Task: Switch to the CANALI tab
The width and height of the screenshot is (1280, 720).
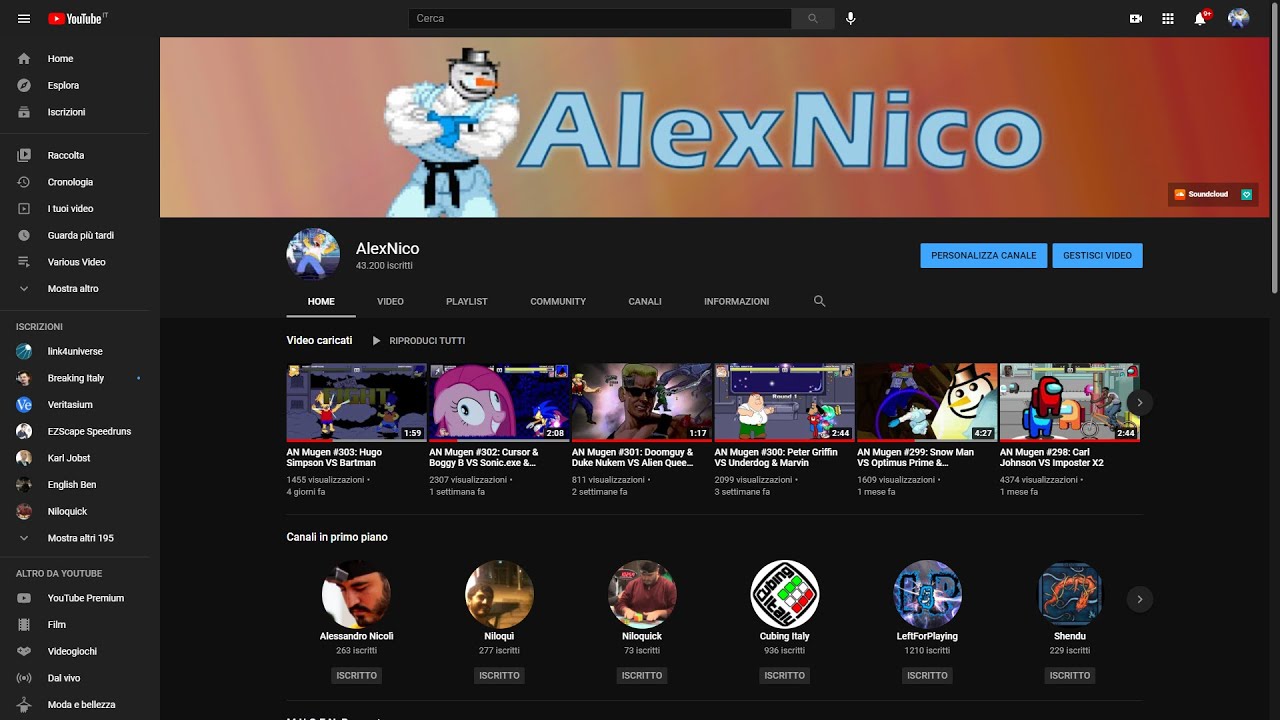Action: pyautogui.click(x=645, y=301)
